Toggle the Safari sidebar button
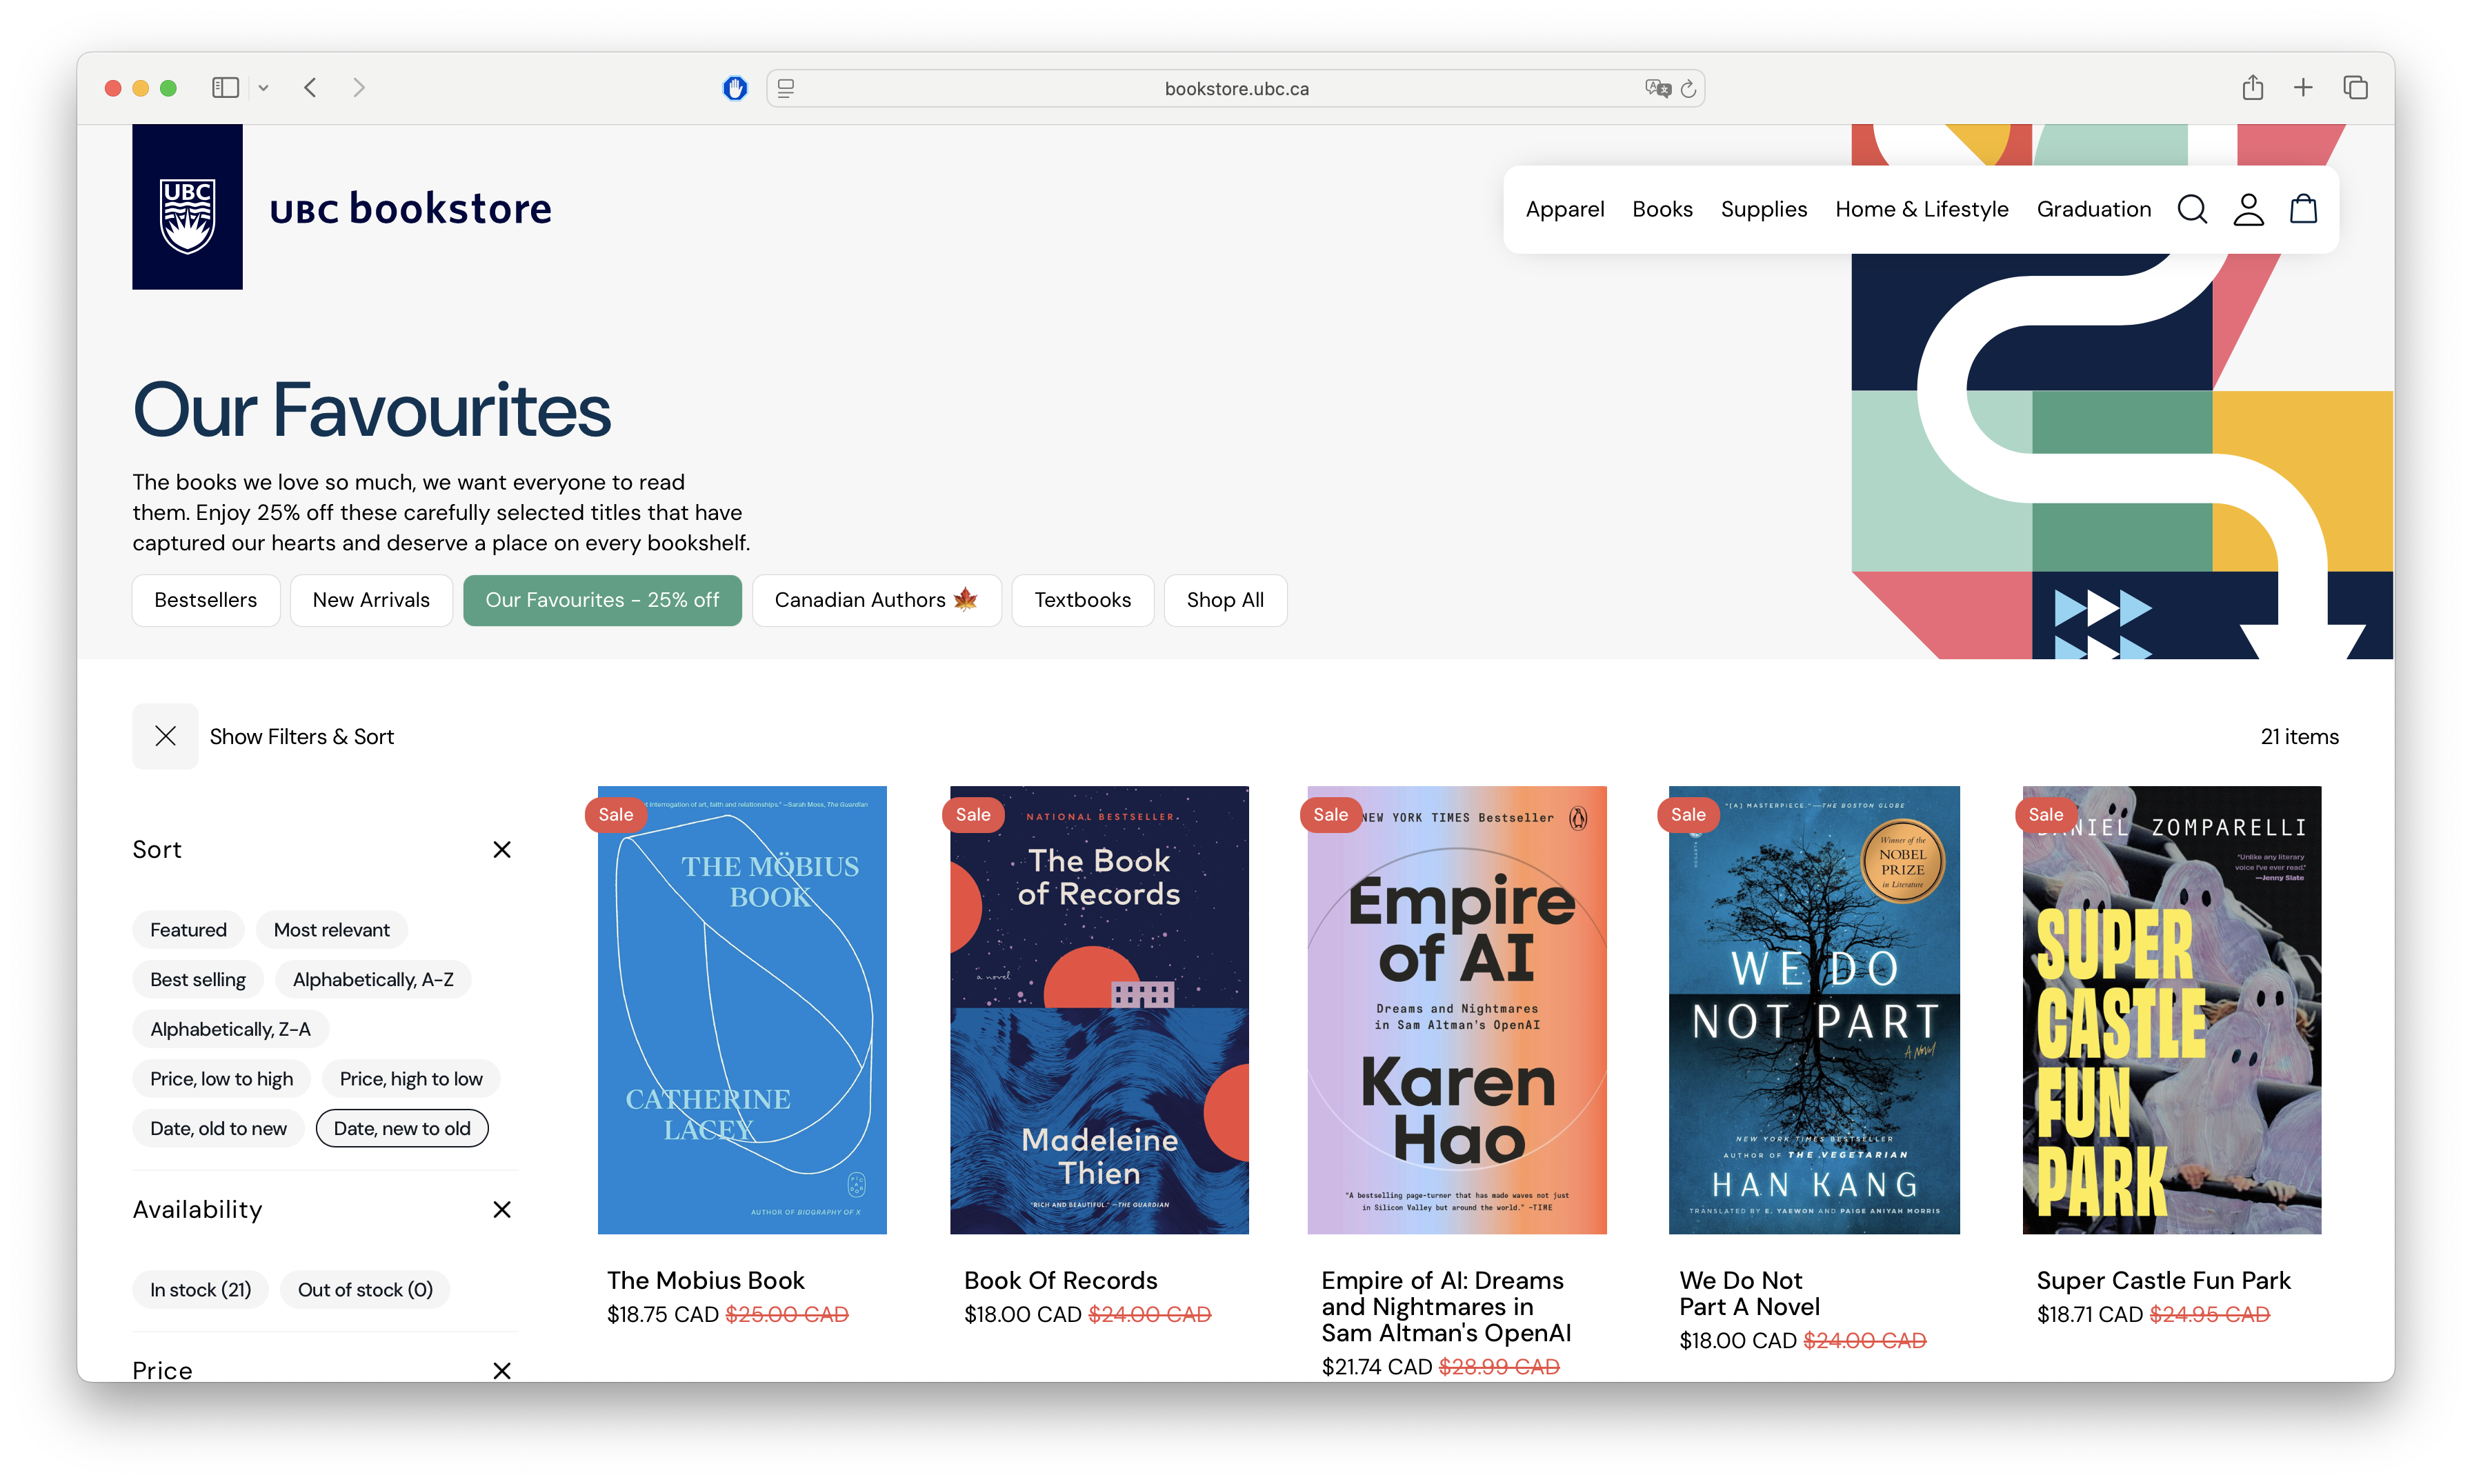The height and width of the screenshot is (1484, 2472). click(x=225, y=88)
